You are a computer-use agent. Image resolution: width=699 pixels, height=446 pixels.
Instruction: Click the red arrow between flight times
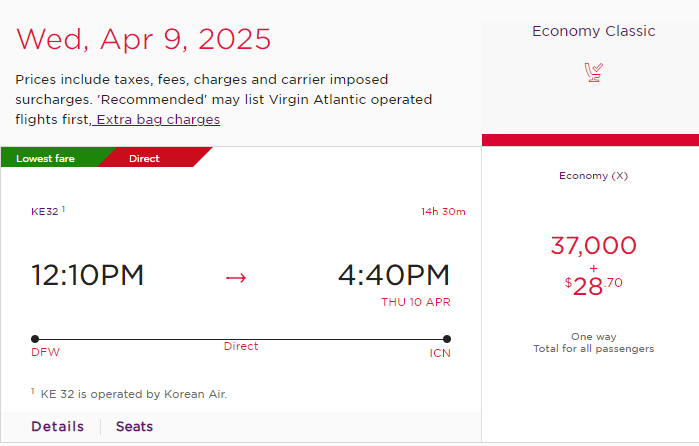[x=236, y=278]
